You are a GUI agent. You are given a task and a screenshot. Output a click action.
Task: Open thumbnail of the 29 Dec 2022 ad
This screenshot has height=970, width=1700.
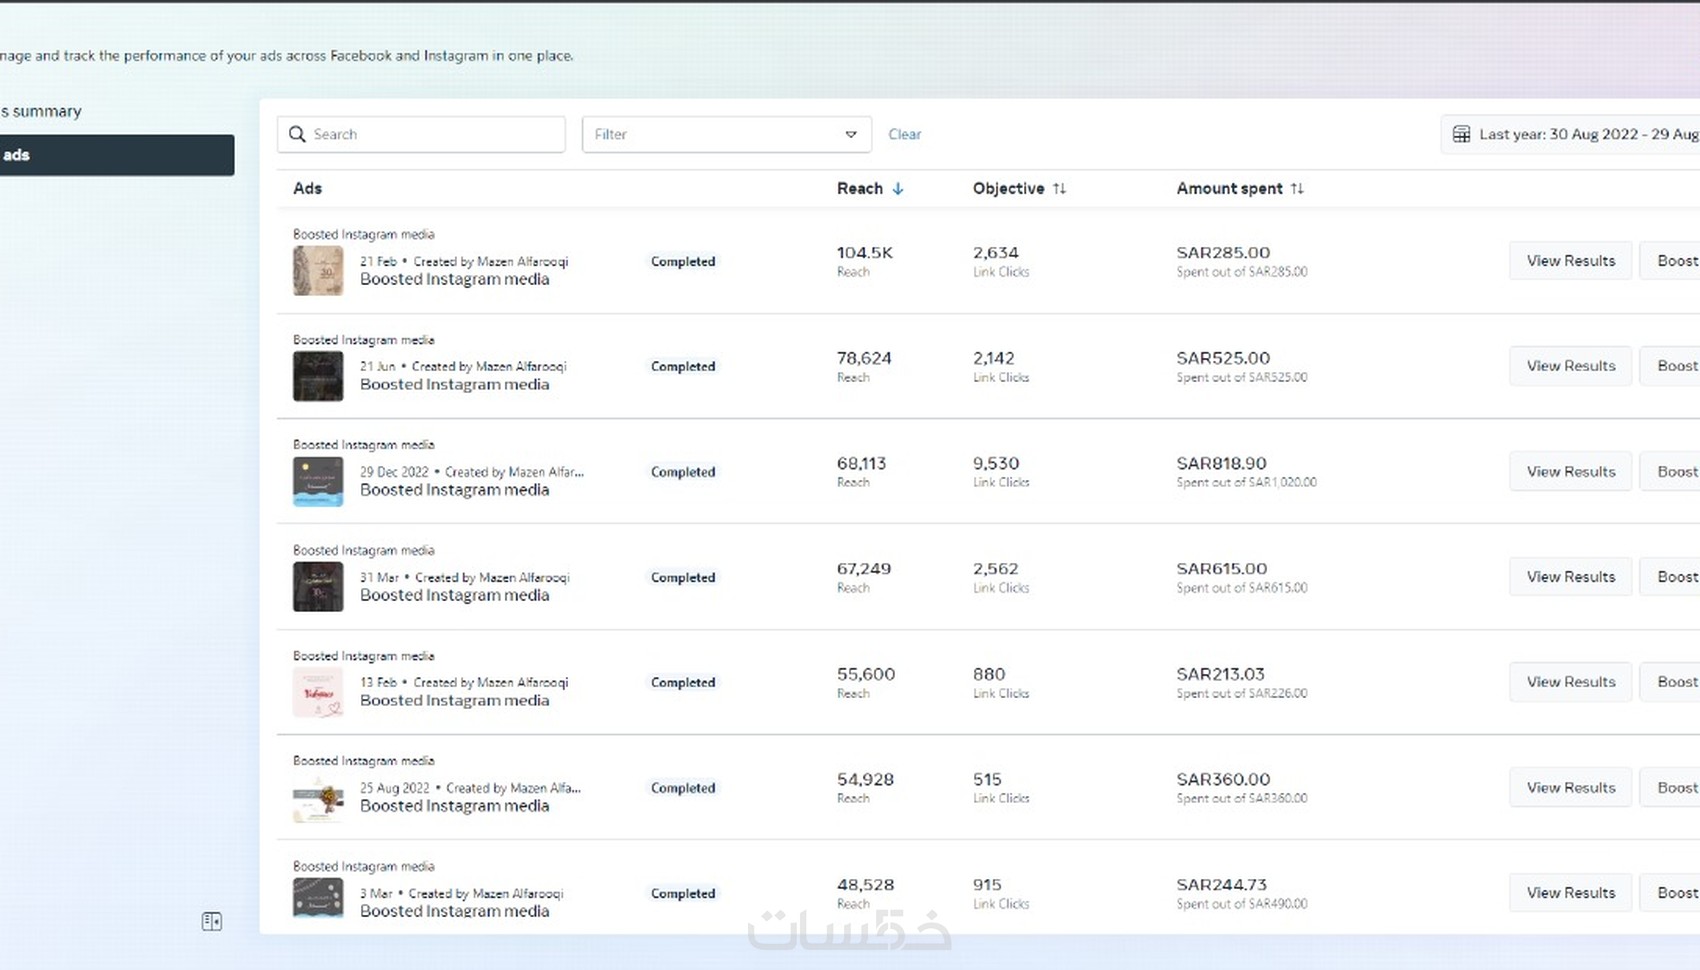(318, 481)
